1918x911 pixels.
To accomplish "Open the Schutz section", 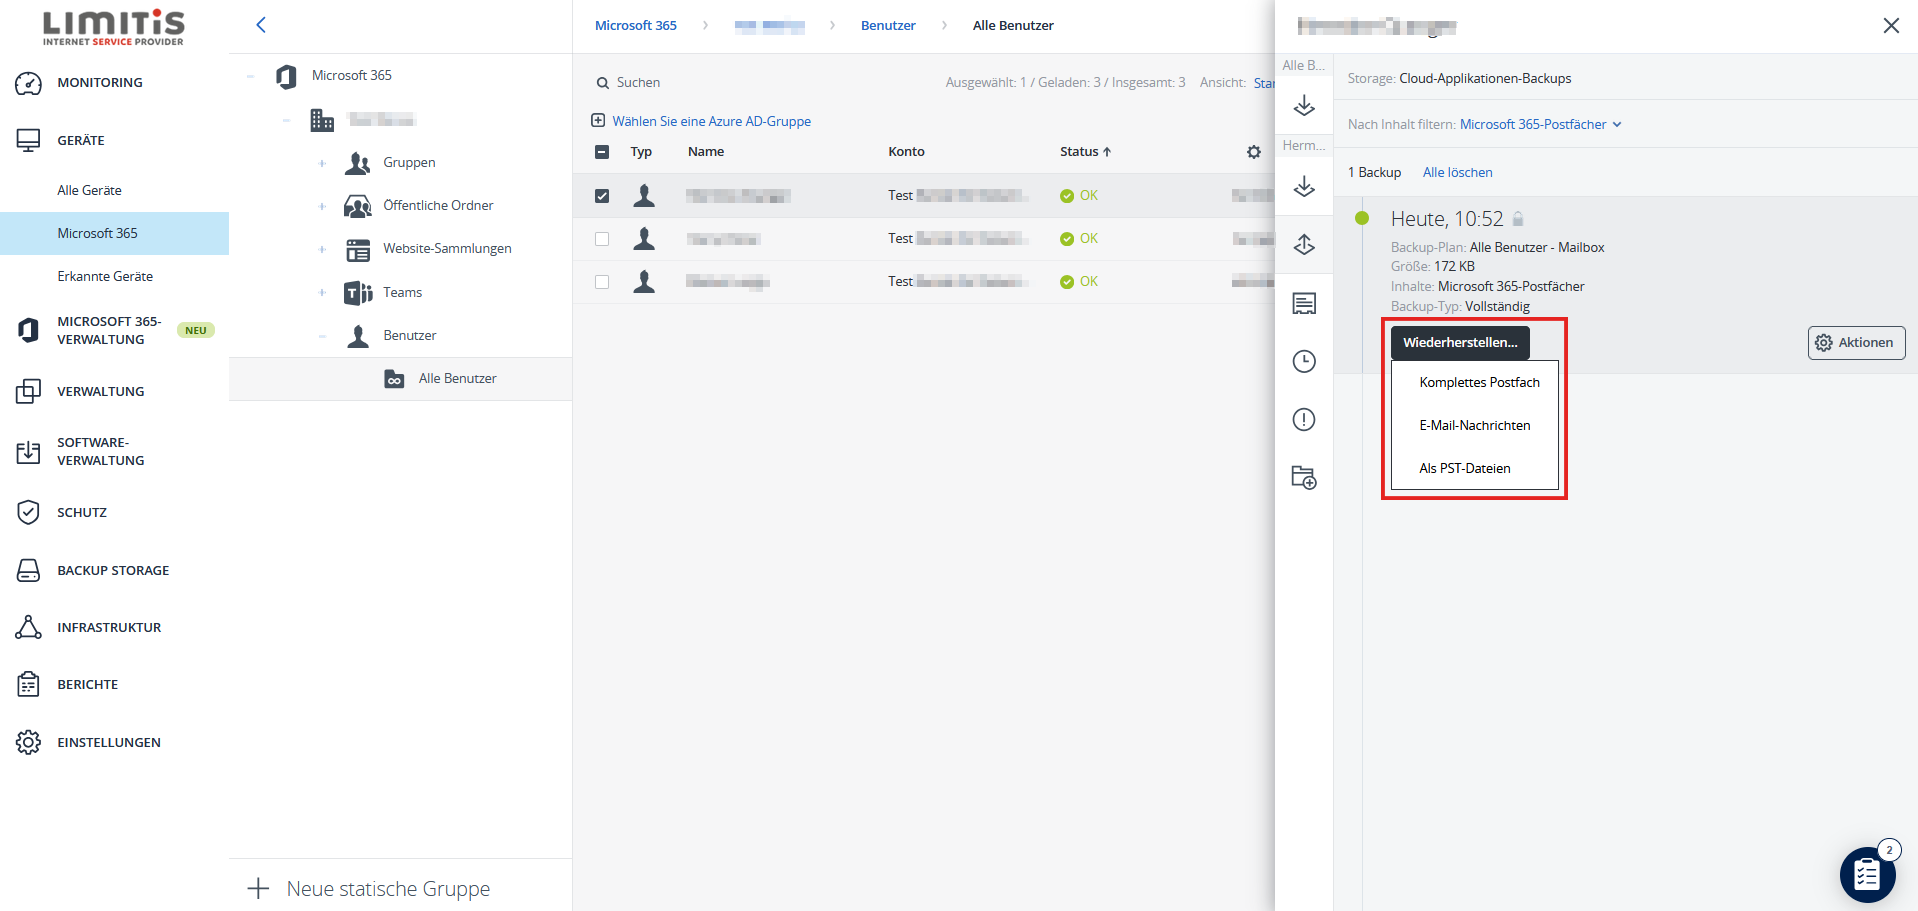I will pyautogui.click(x=82, y=513).
